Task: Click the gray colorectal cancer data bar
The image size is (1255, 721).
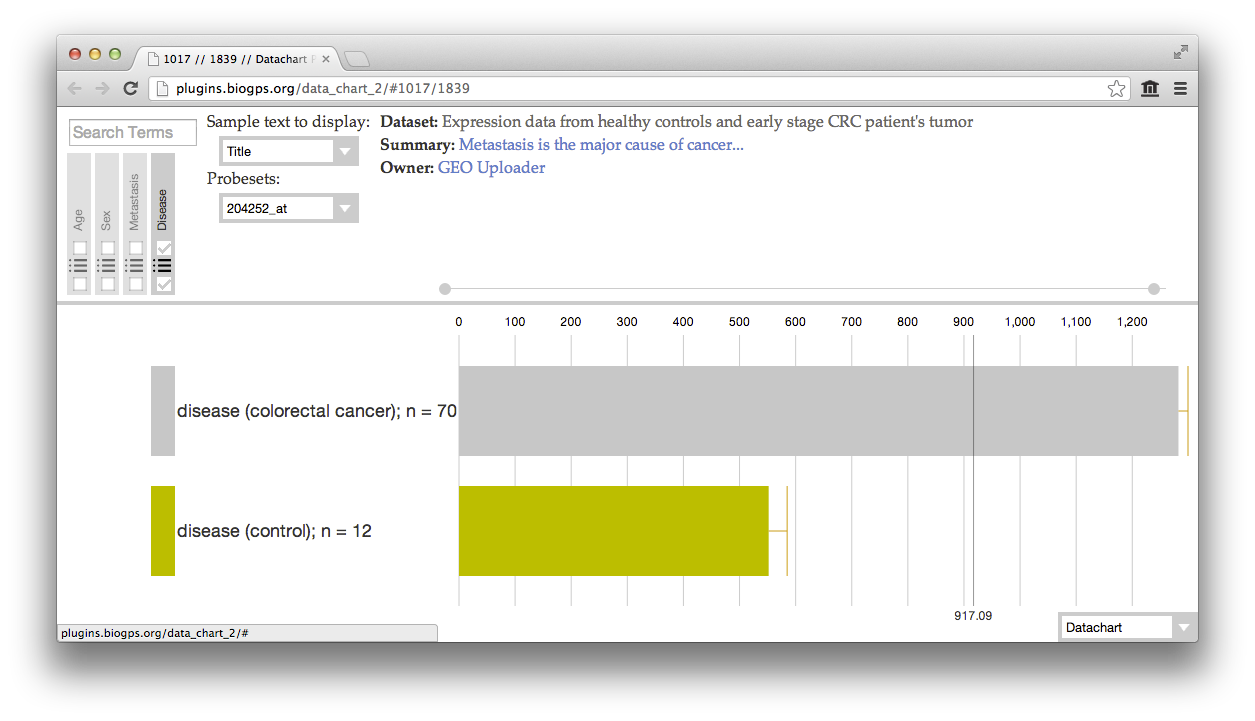Action: (819, 411)
